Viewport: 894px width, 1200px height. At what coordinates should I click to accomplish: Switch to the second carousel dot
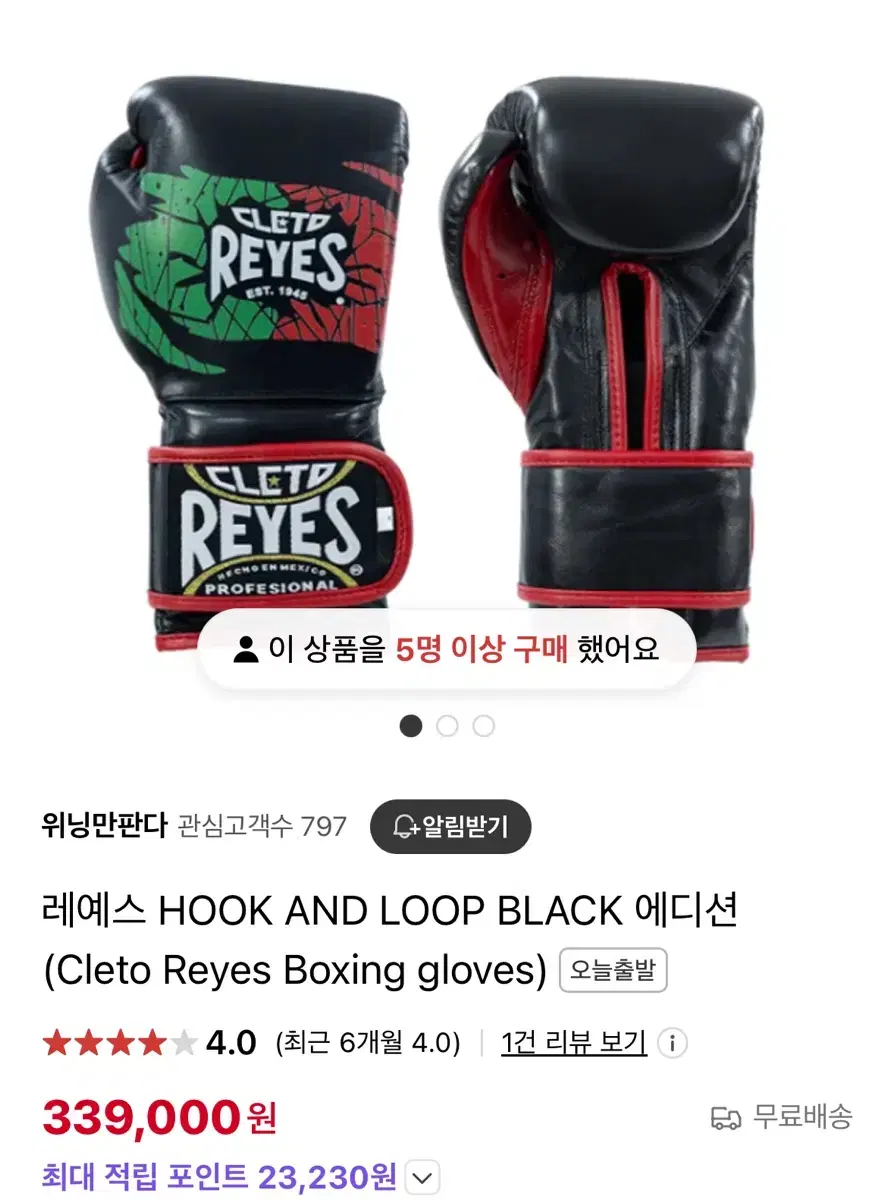coord(447,726)
